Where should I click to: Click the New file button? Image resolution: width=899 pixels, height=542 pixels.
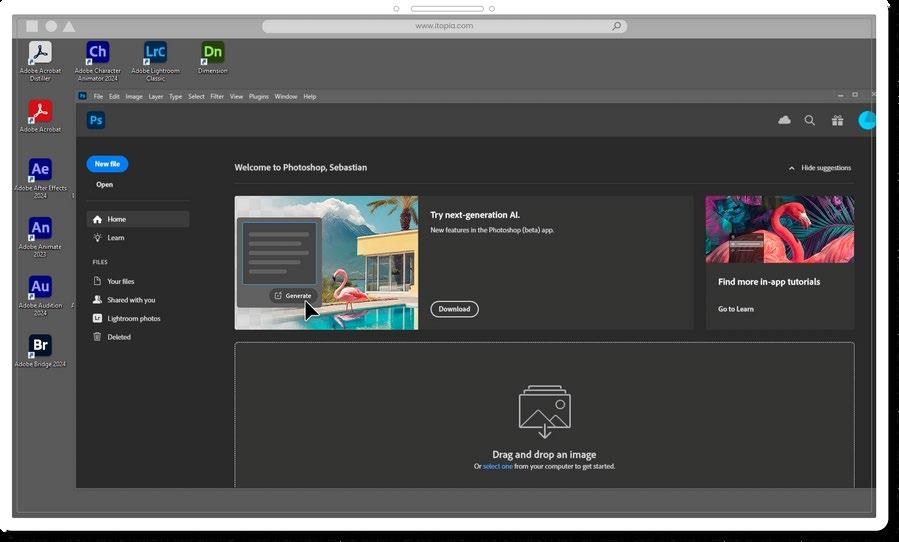tap(107, 164)
